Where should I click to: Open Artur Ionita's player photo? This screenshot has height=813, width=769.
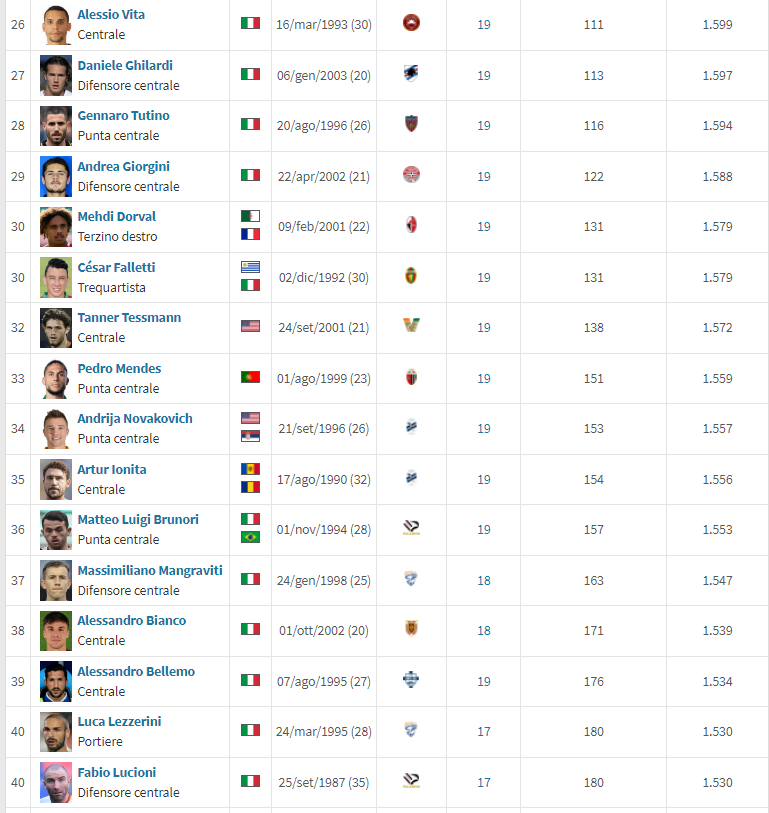(56, 479)
